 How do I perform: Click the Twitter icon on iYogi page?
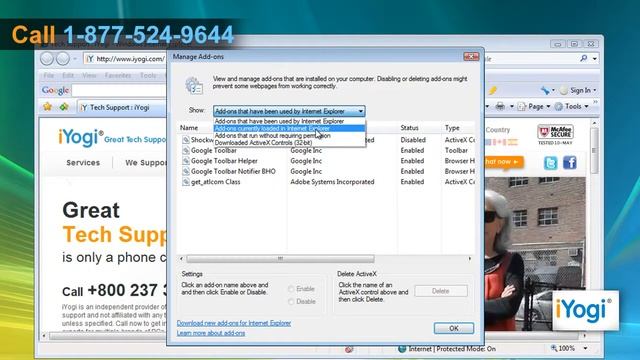coord(551,163)
